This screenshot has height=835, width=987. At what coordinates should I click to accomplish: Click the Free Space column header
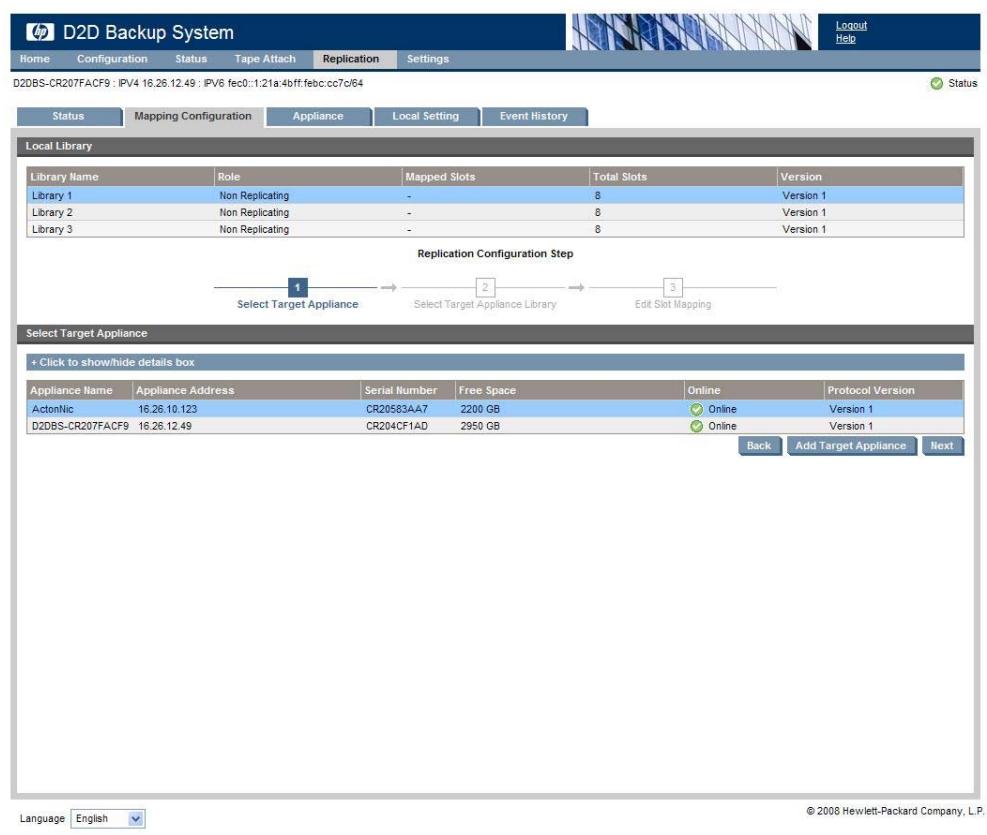click(x=569, y=390)
